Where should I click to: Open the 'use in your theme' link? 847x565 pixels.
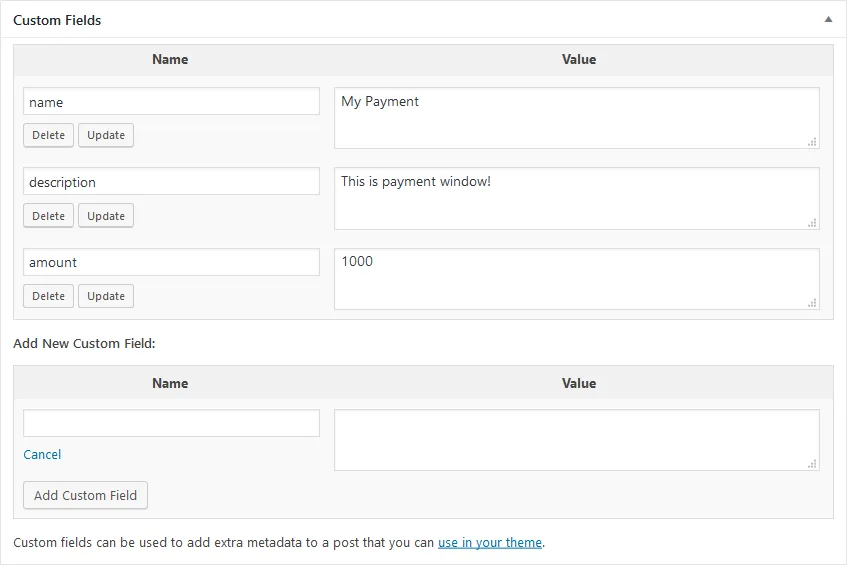[490, 543]
